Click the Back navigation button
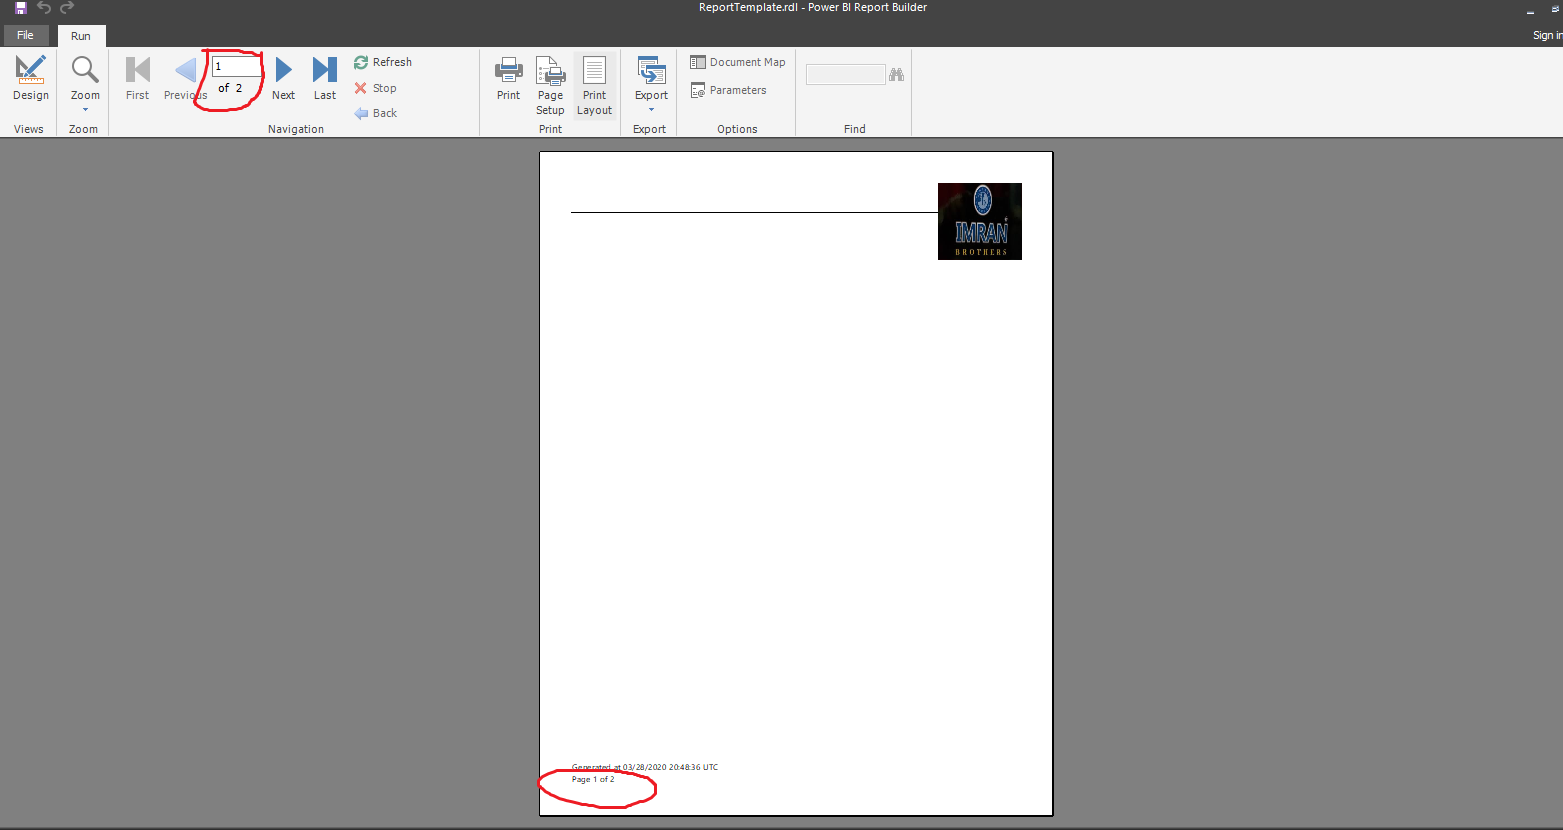 click(x=376, y=113)
